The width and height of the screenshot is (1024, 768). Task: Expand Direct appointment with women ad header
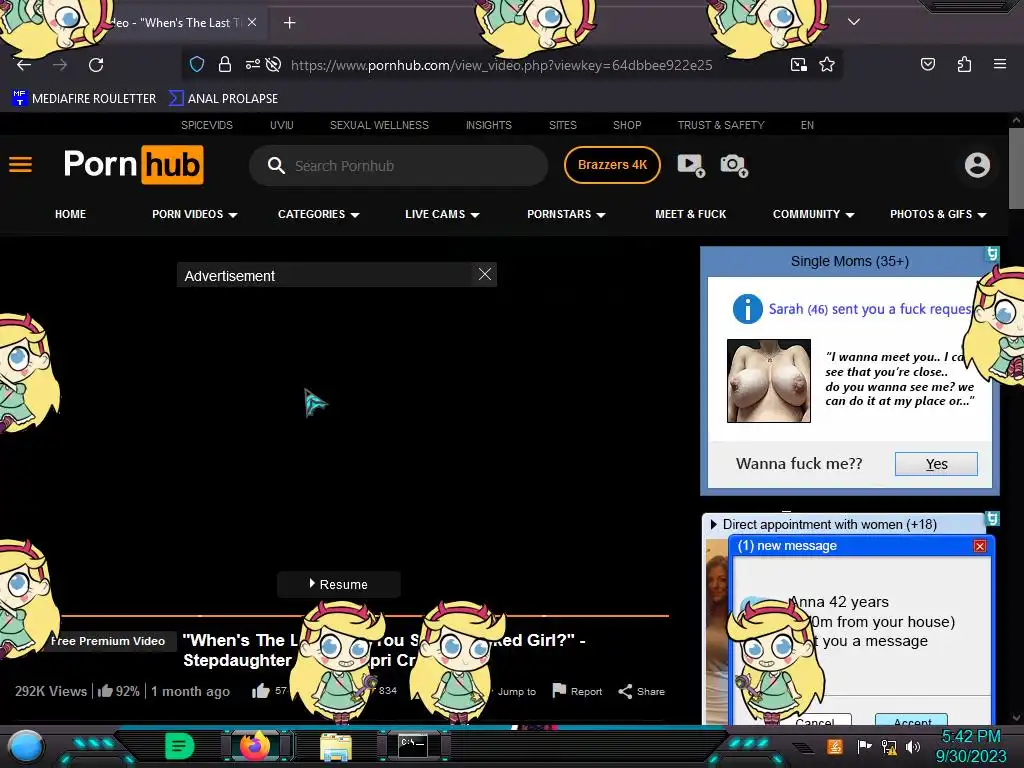point(825,524)
